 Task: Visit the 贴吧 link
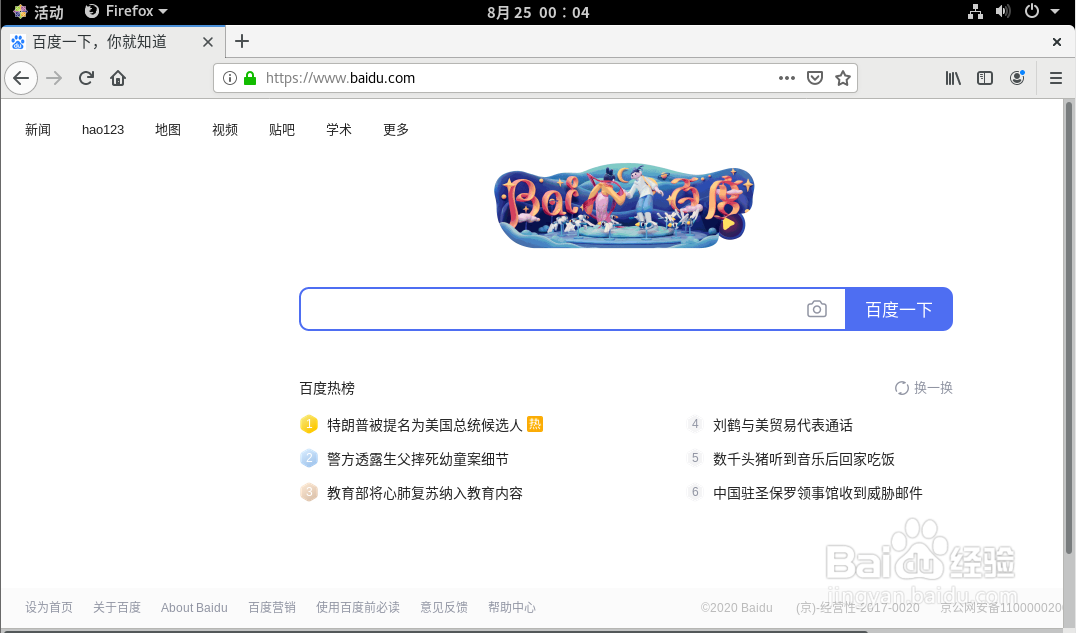pyautogui.click(x=282, y=130)
